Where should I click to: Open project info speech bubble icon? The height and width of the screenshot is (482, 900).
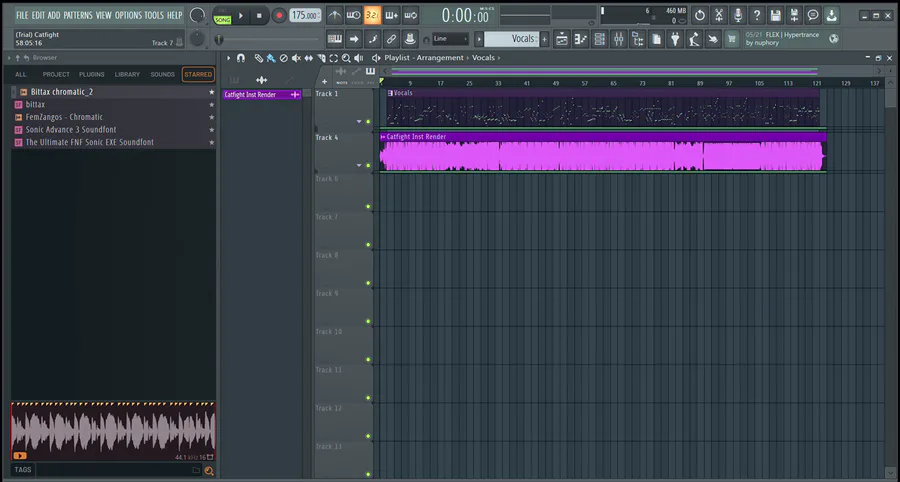[813, 15]
